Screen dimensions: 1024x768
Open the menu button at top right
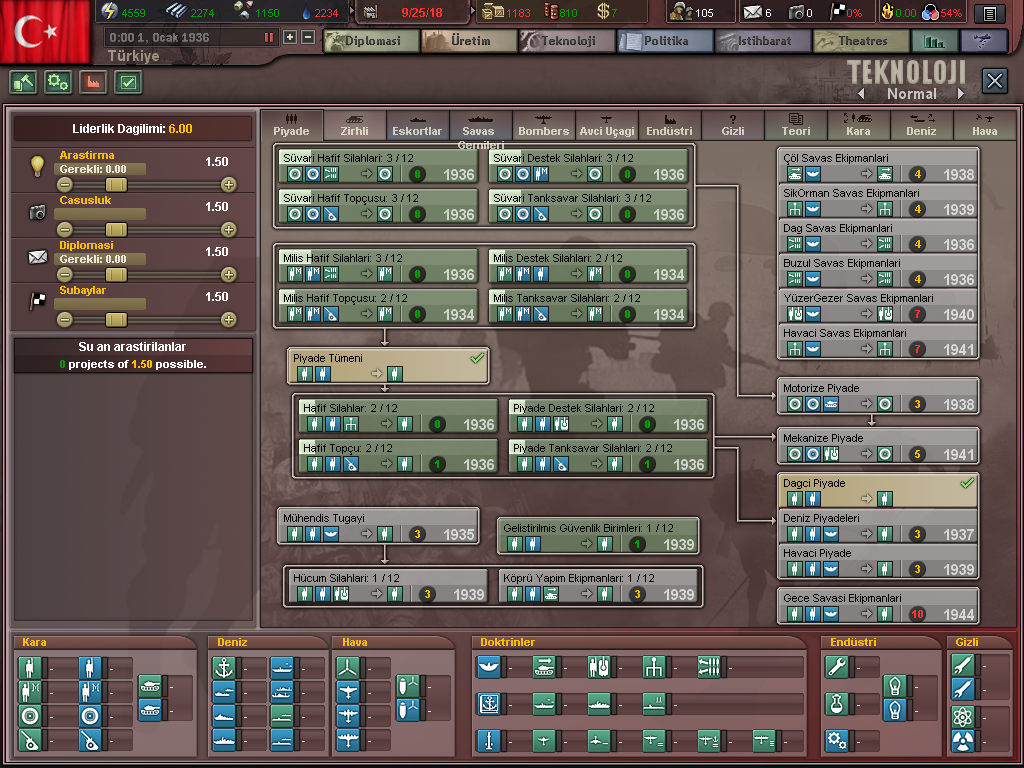[989, 13]
